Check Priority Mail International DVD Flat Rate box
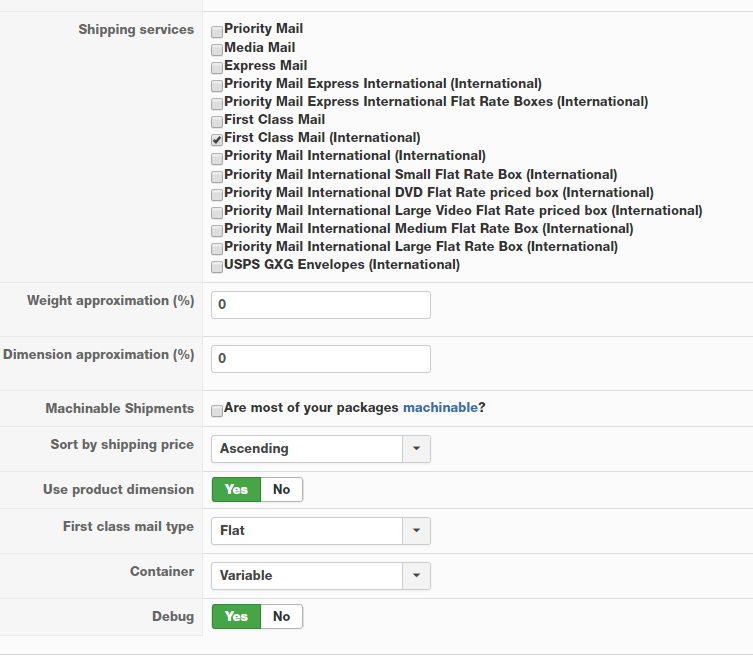The image size is (753, 659). tap(217, 195)
